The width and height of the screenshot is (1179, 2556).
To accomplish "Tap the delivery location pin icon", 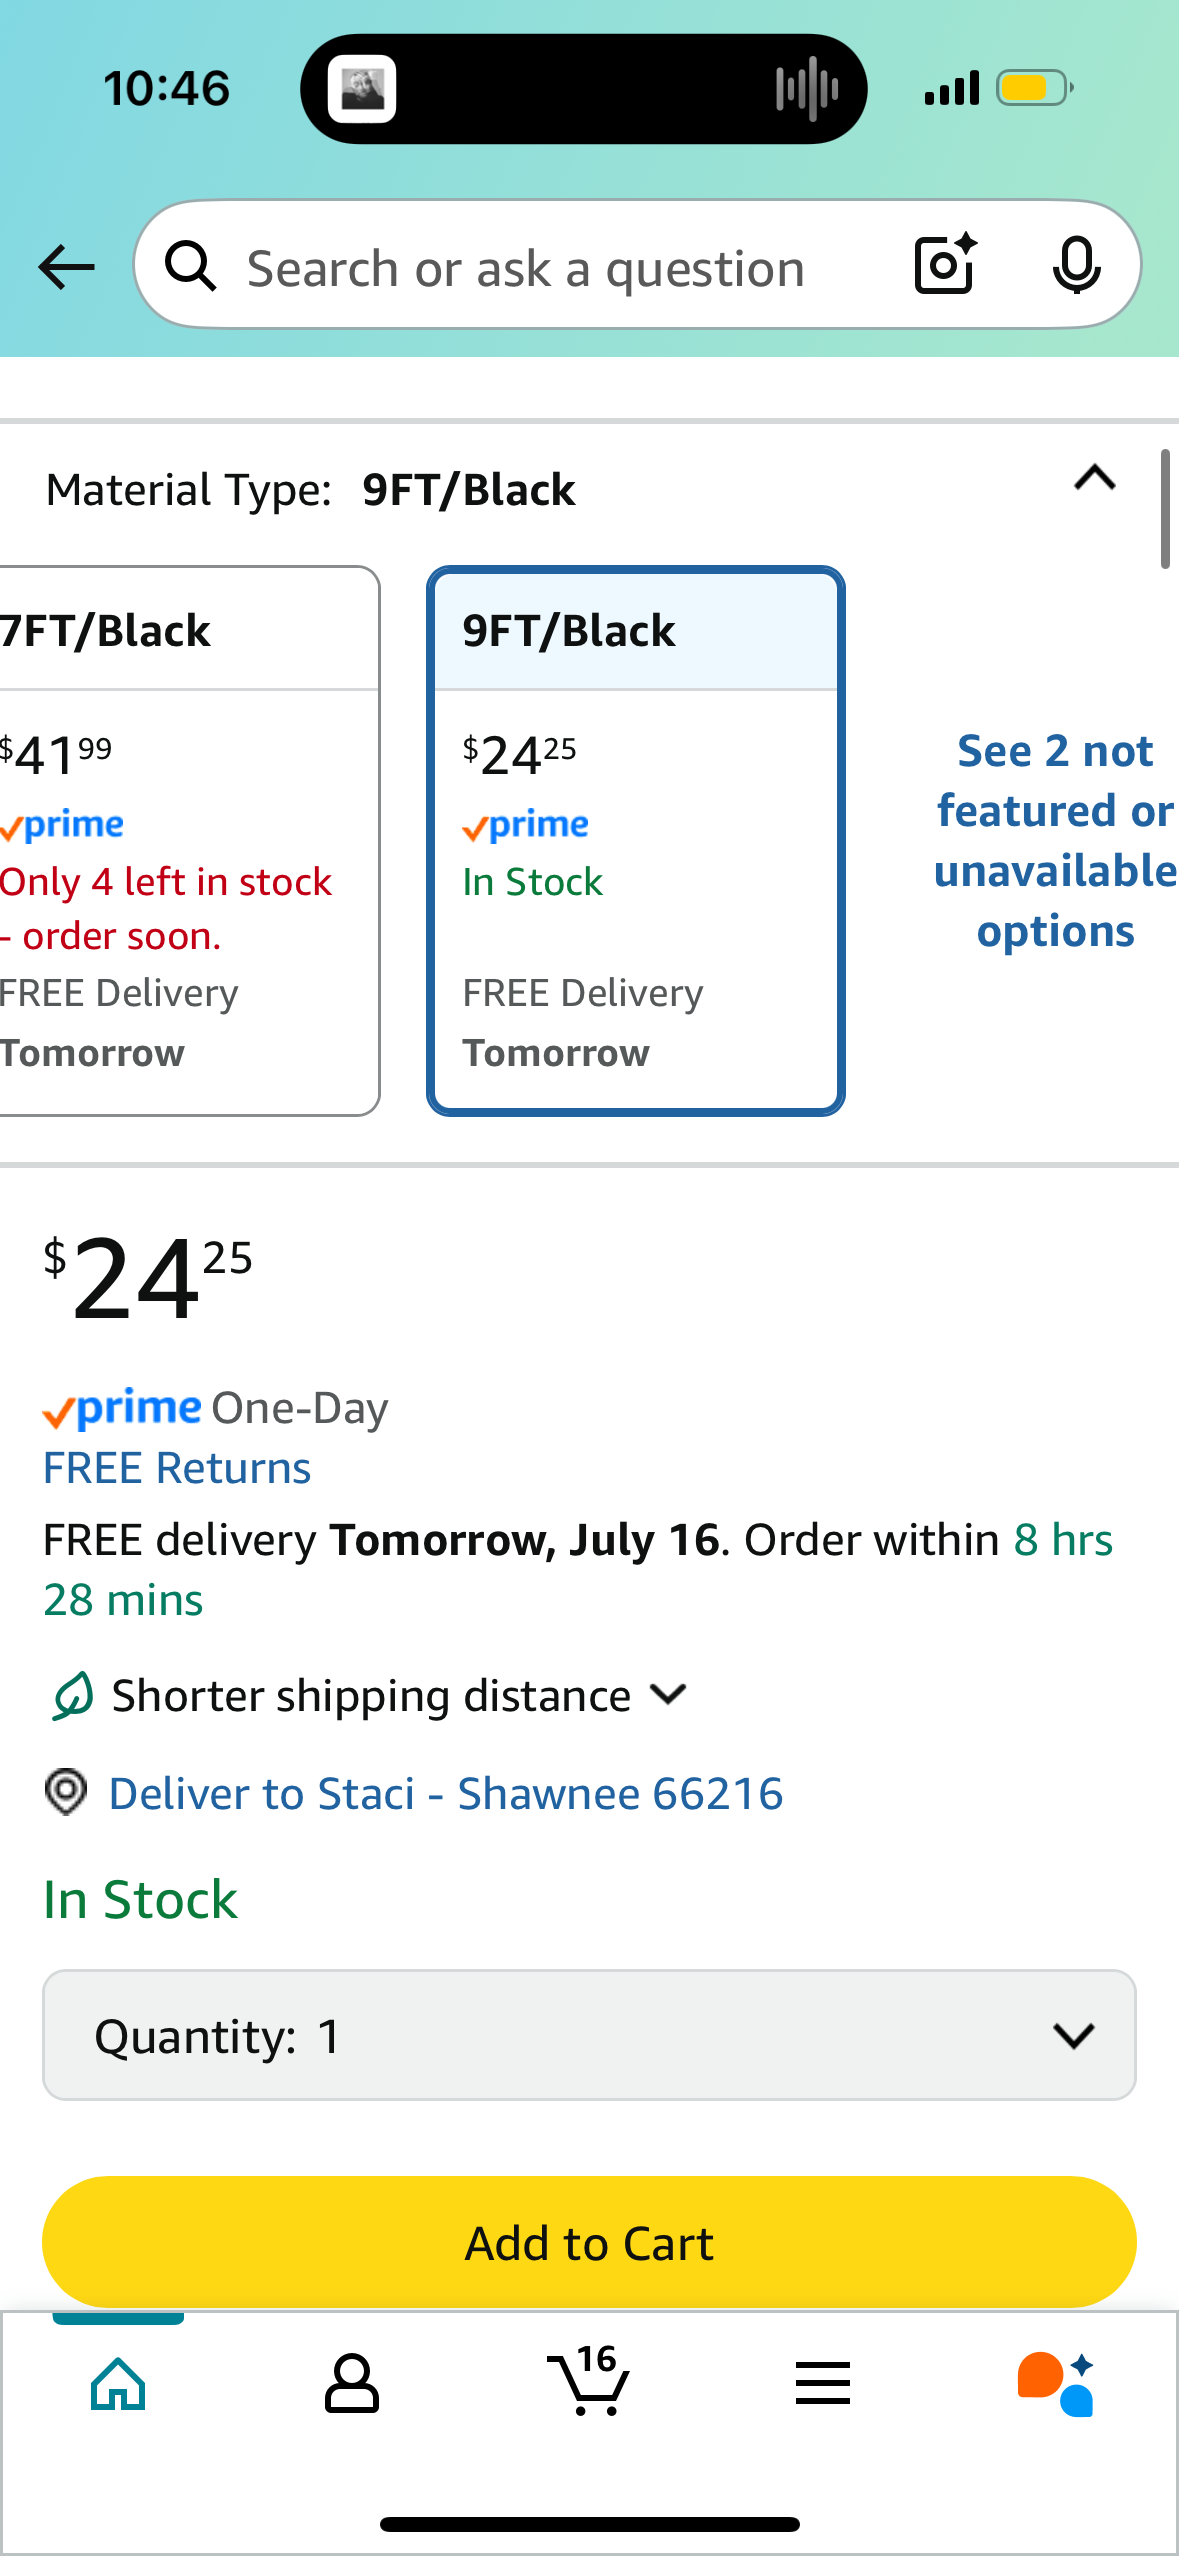I will click(x=66, y=1792).
